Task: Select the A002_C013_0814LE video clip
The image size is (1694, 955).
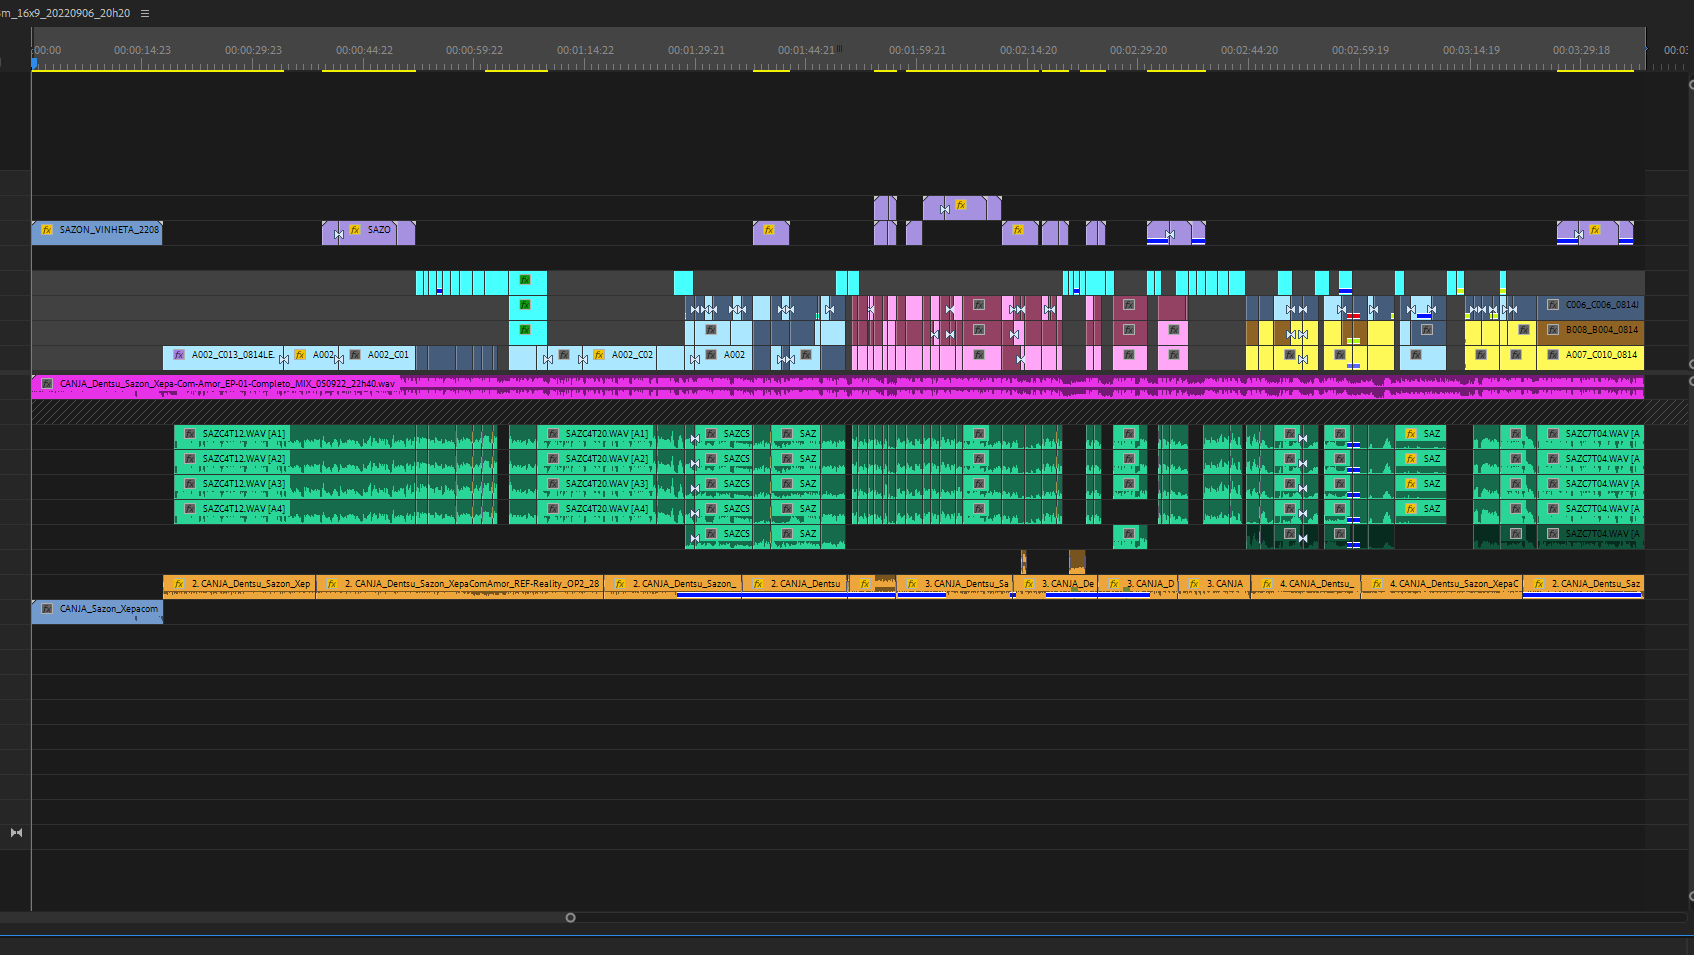Action: (223, 358)
